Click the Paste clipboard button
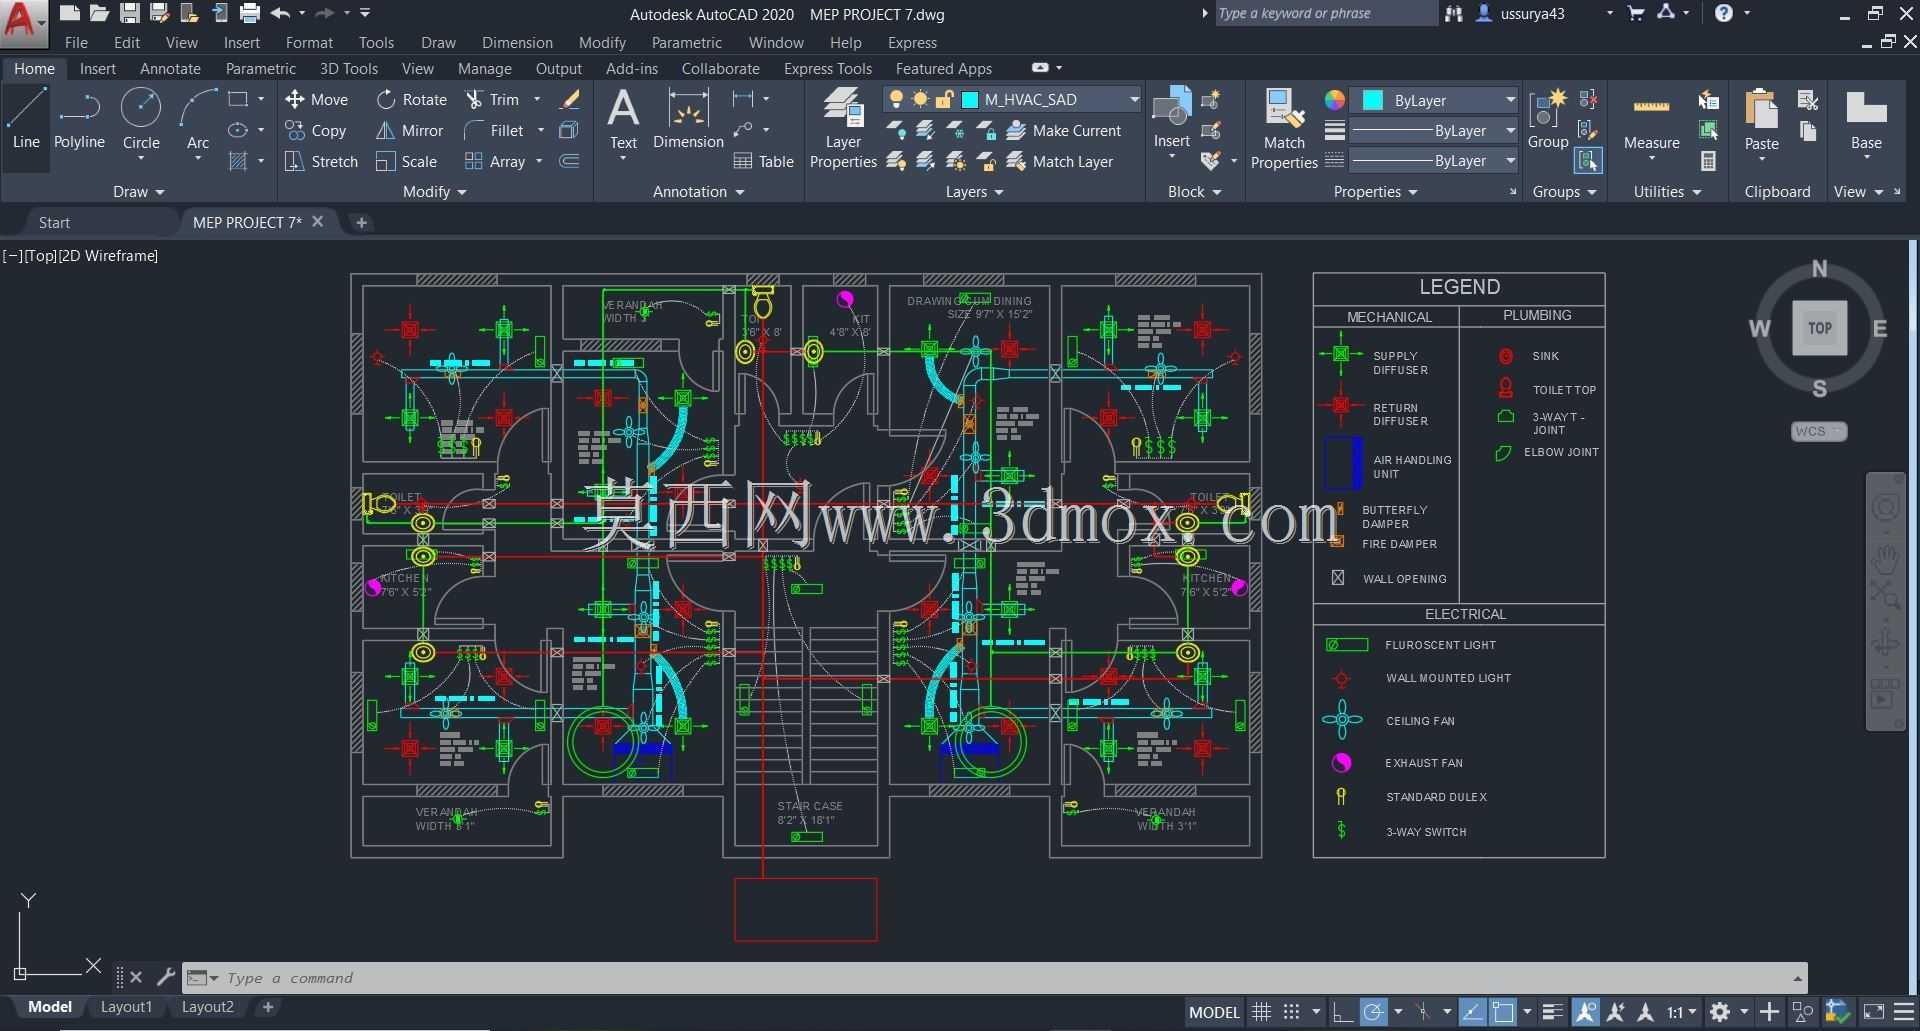The image size is (1920, 1031). [1761, 120]
